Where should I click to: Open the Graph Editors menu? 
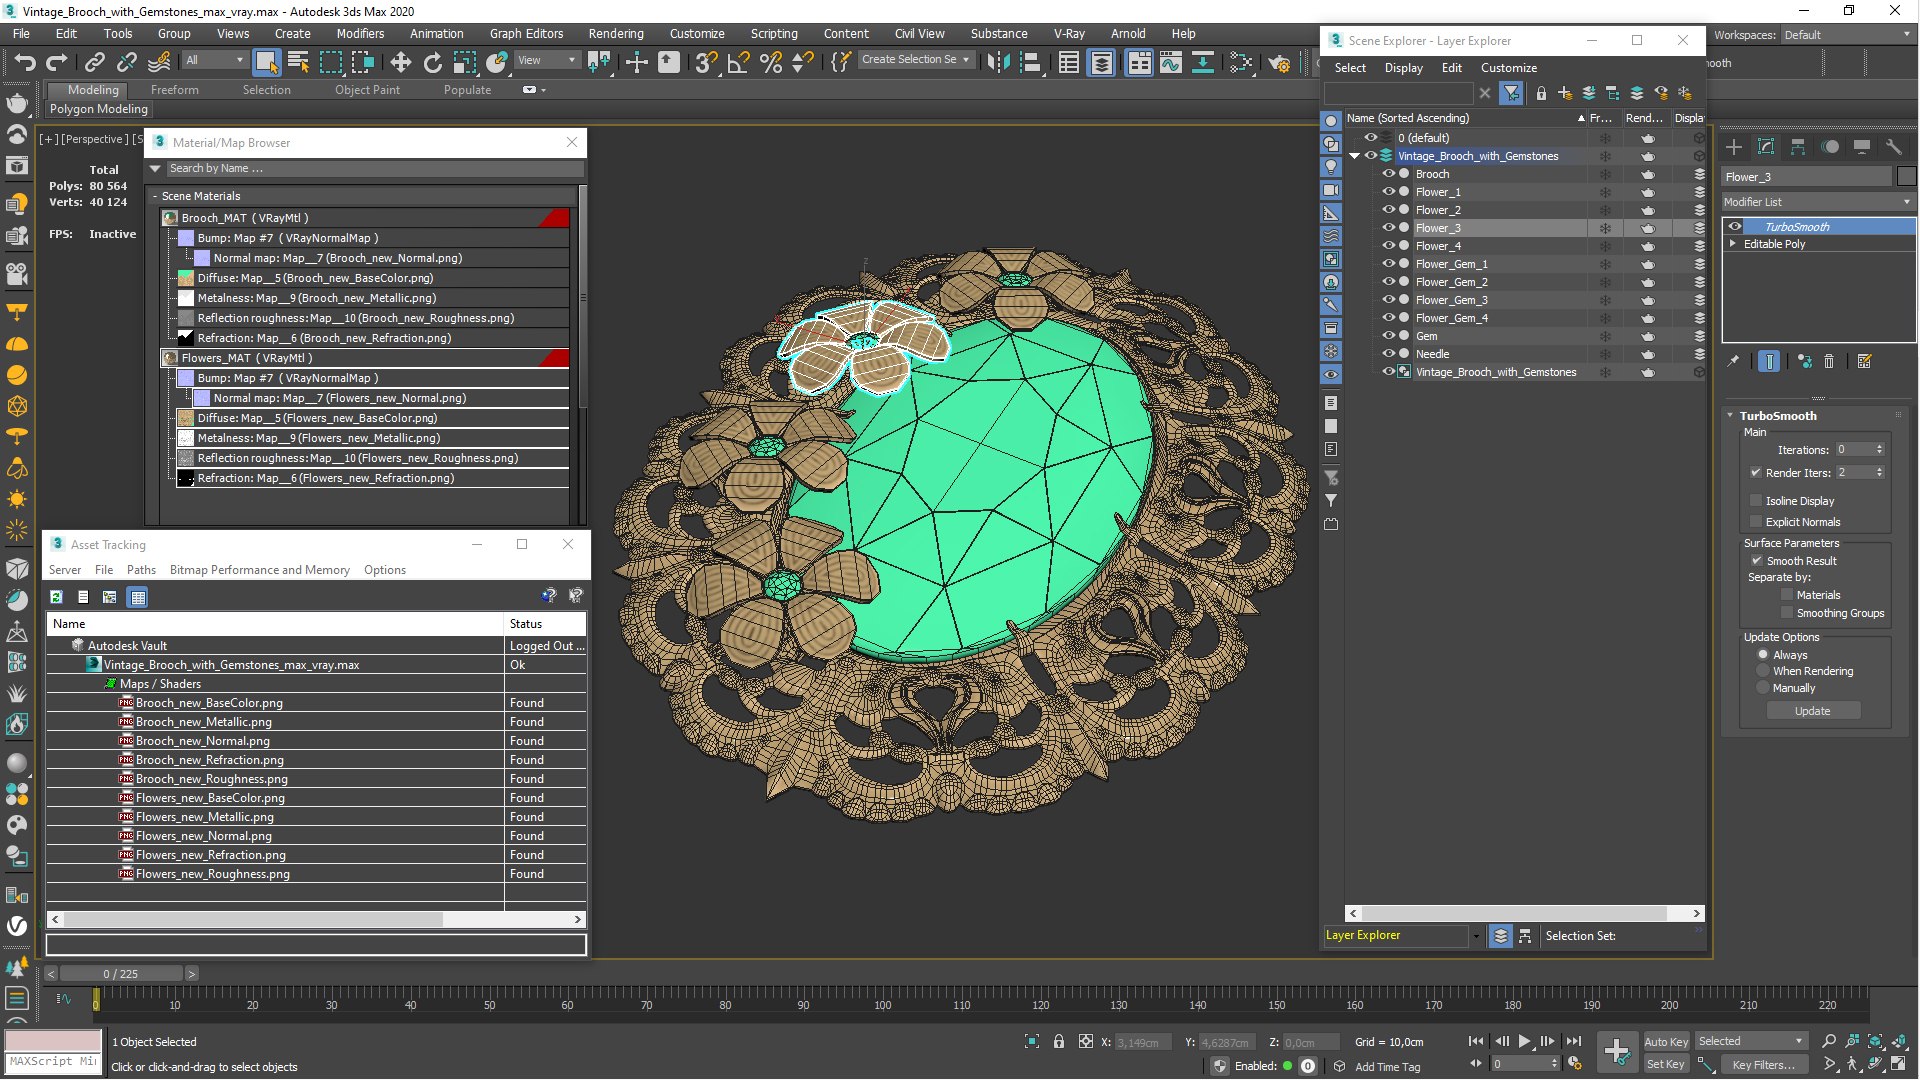[526, 33]
